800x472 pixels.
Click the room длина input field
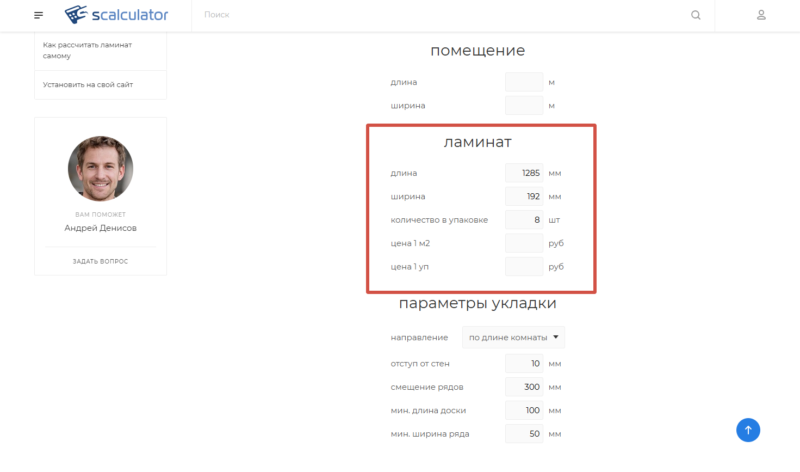(524, 82)
